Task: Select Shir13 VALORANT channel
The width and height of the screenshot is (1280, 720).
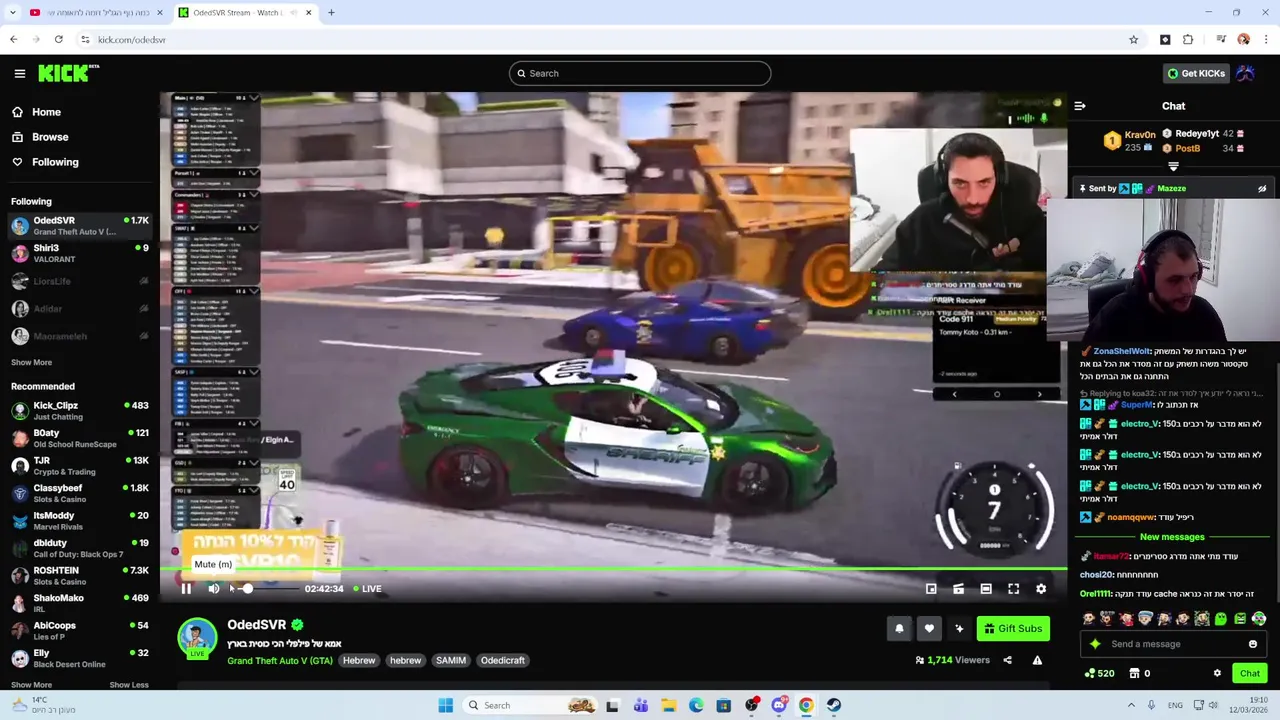Action: click(x=80, y=253)
